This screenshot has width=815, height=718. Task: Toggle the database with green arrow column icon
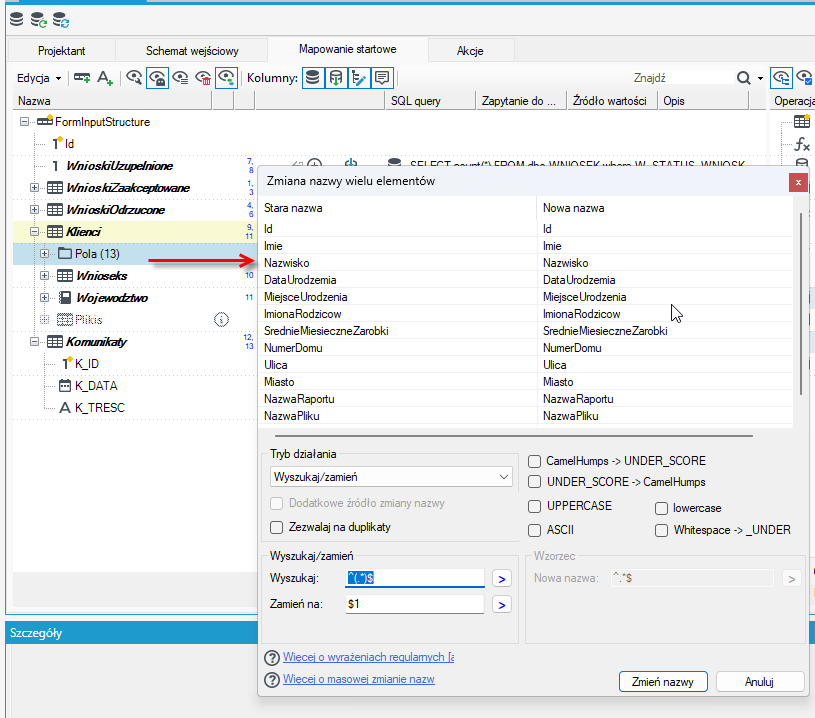point(336,78)
